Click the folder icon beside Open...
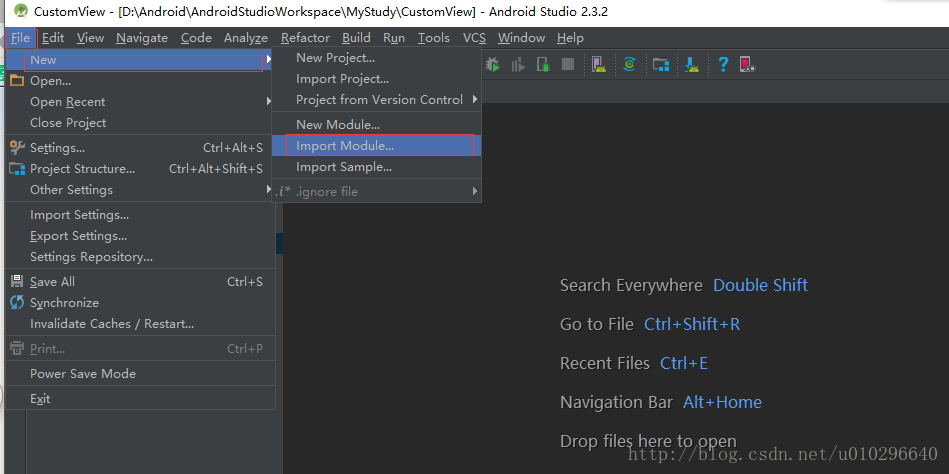This screenshot has height=474, width=949. click(x=17, y=81)
